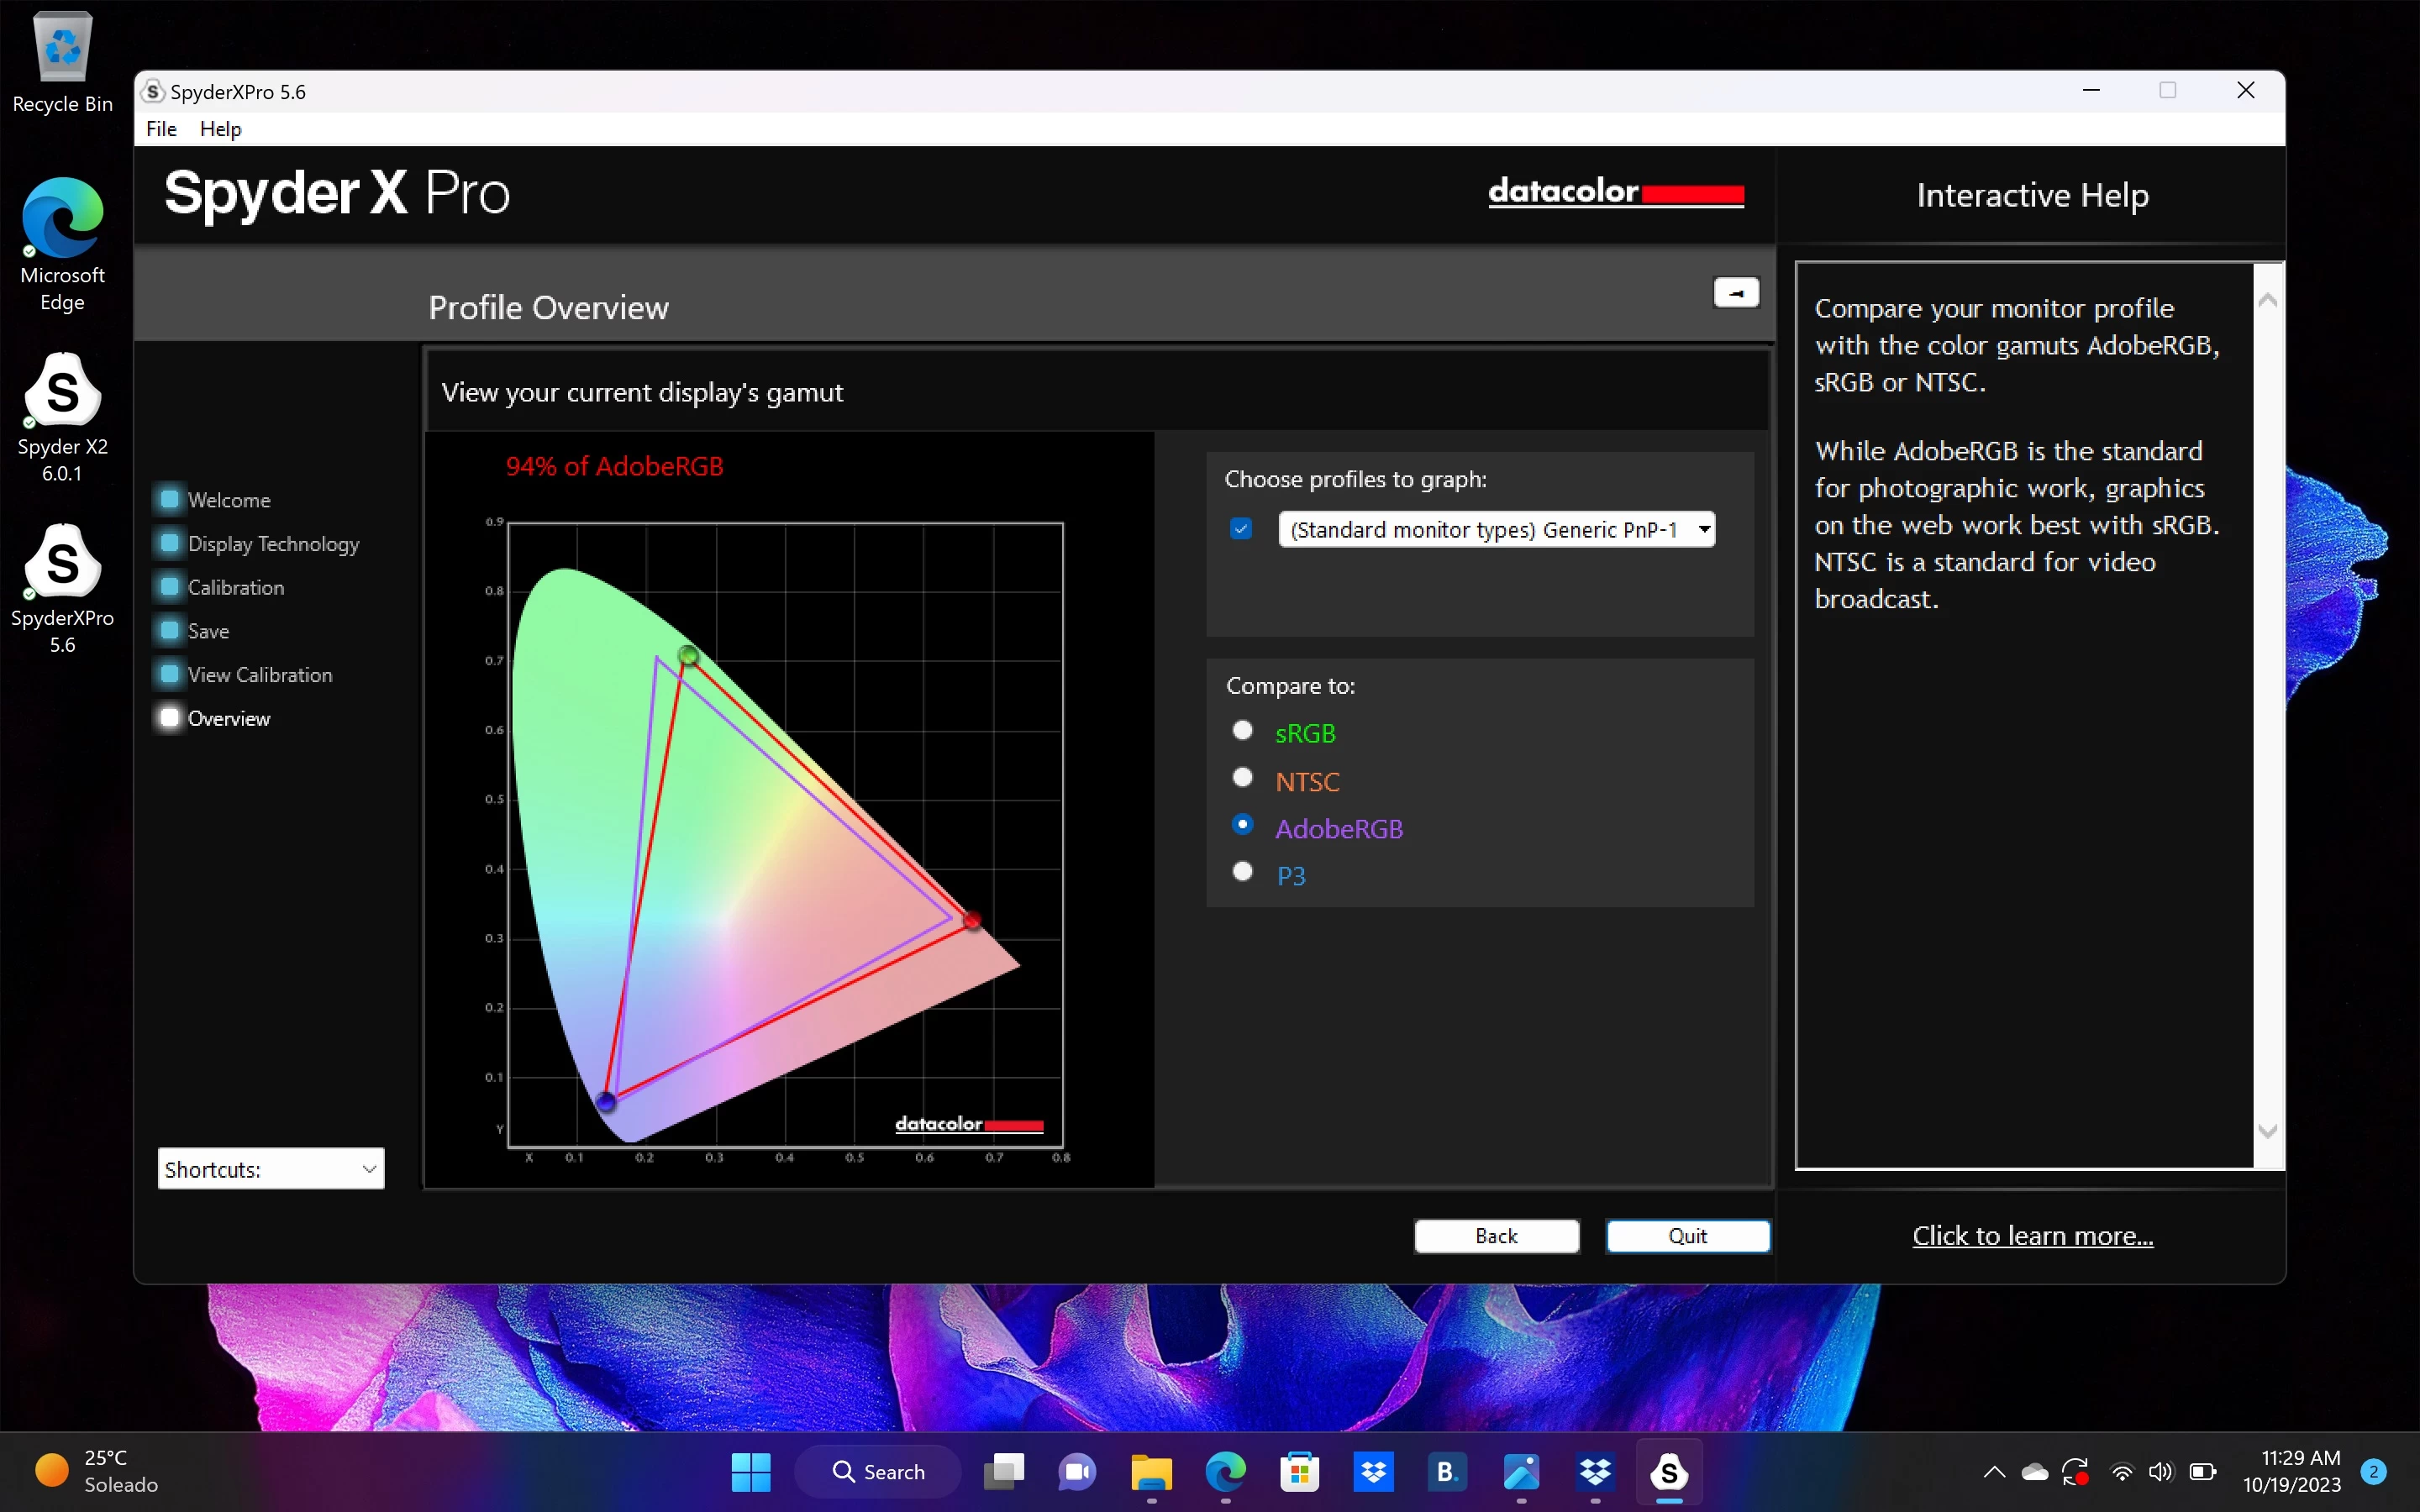Click the Back button
Image resolution: width=2420 pixels, height=1512 pixels.
[x=1496, y=1236]
